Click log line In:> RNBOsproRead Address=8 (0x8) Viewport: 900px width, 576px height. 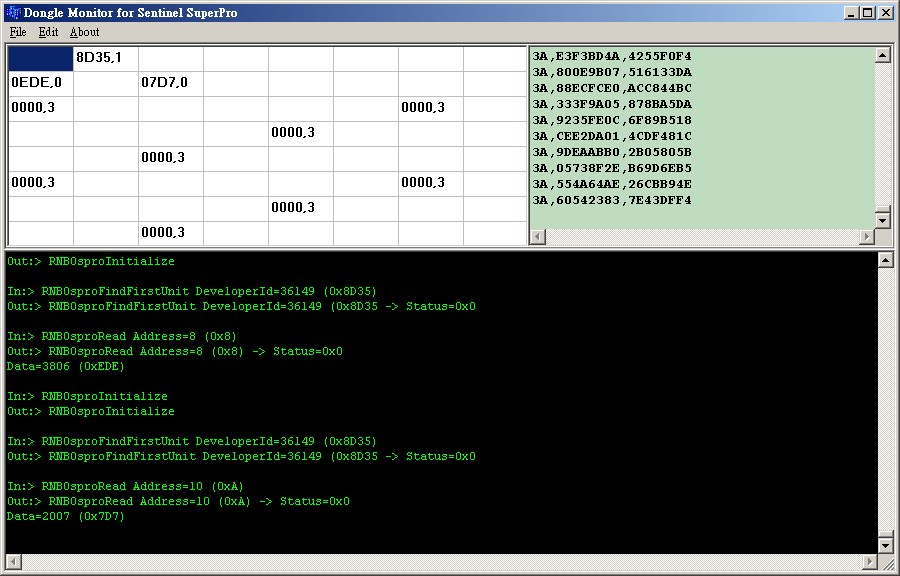122,336
